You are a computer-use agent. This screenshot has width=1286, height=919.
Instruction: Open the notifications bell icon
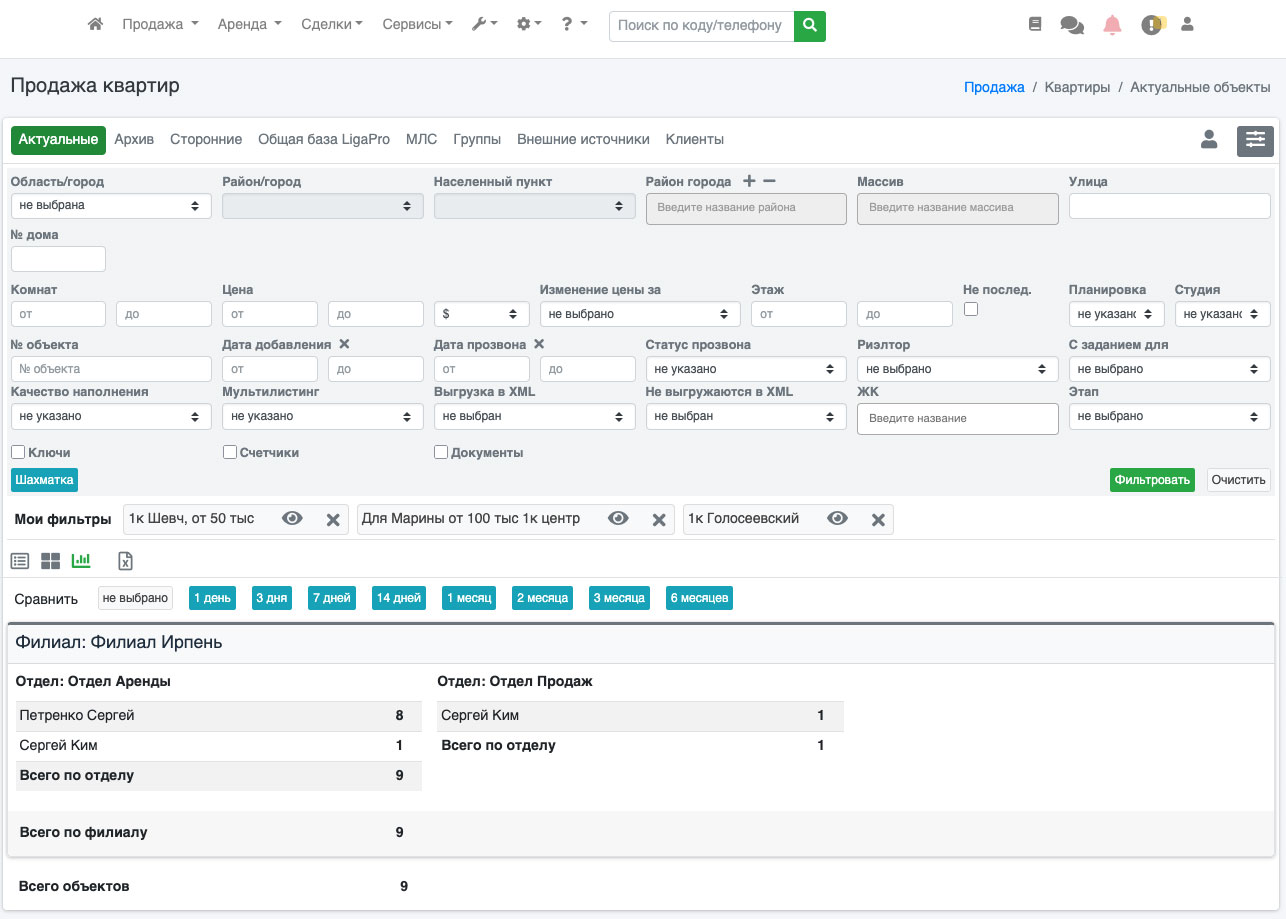pyautogui.click(x=1112, y=25)
